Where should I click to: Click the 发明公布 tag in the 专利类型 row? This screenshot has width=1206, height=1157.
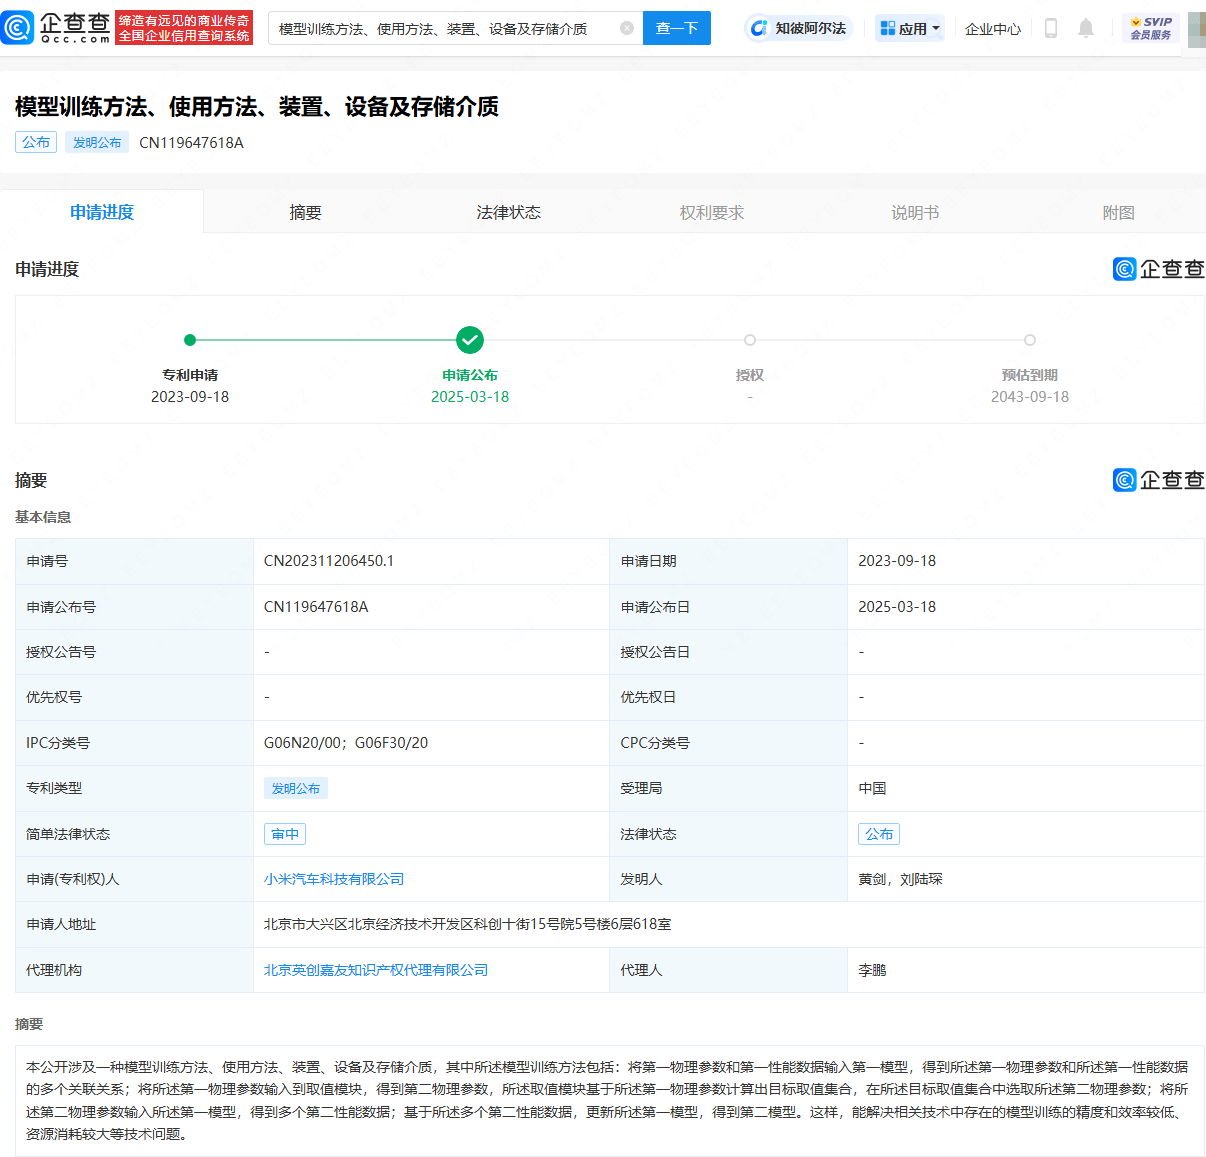tap(296, 788)
